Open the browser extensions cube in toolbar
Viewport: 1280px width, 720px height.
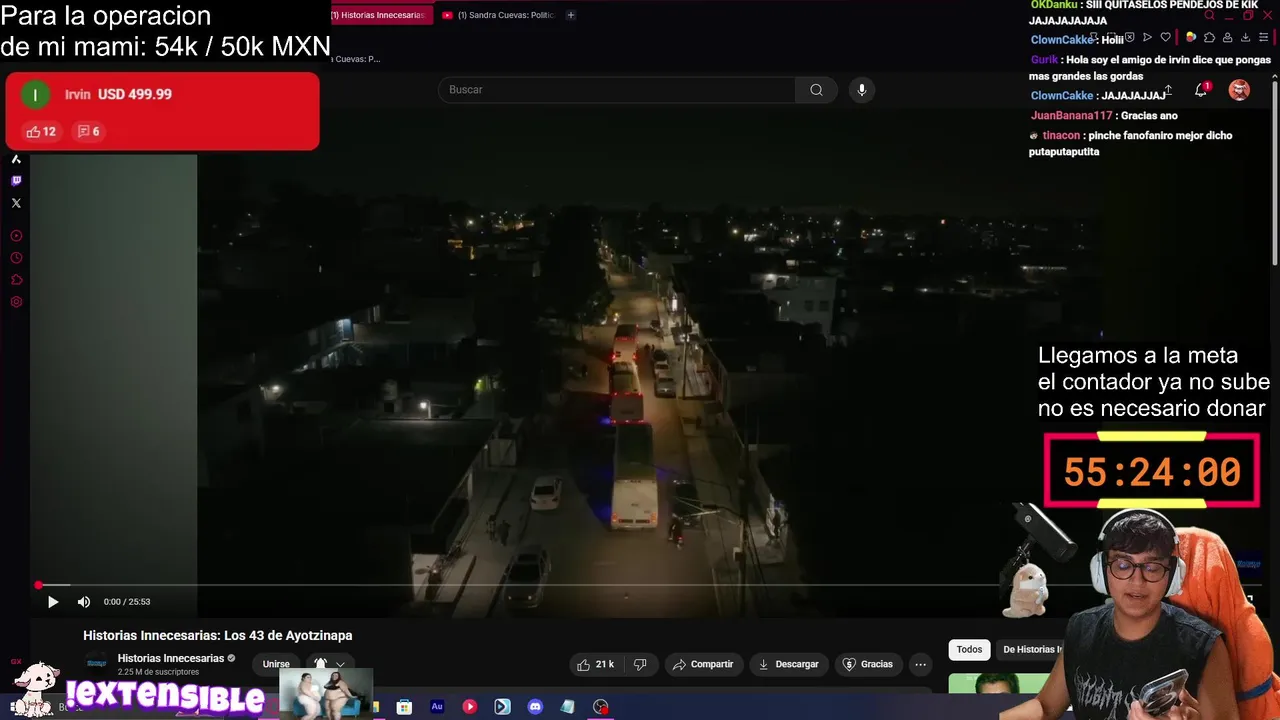1209,37
